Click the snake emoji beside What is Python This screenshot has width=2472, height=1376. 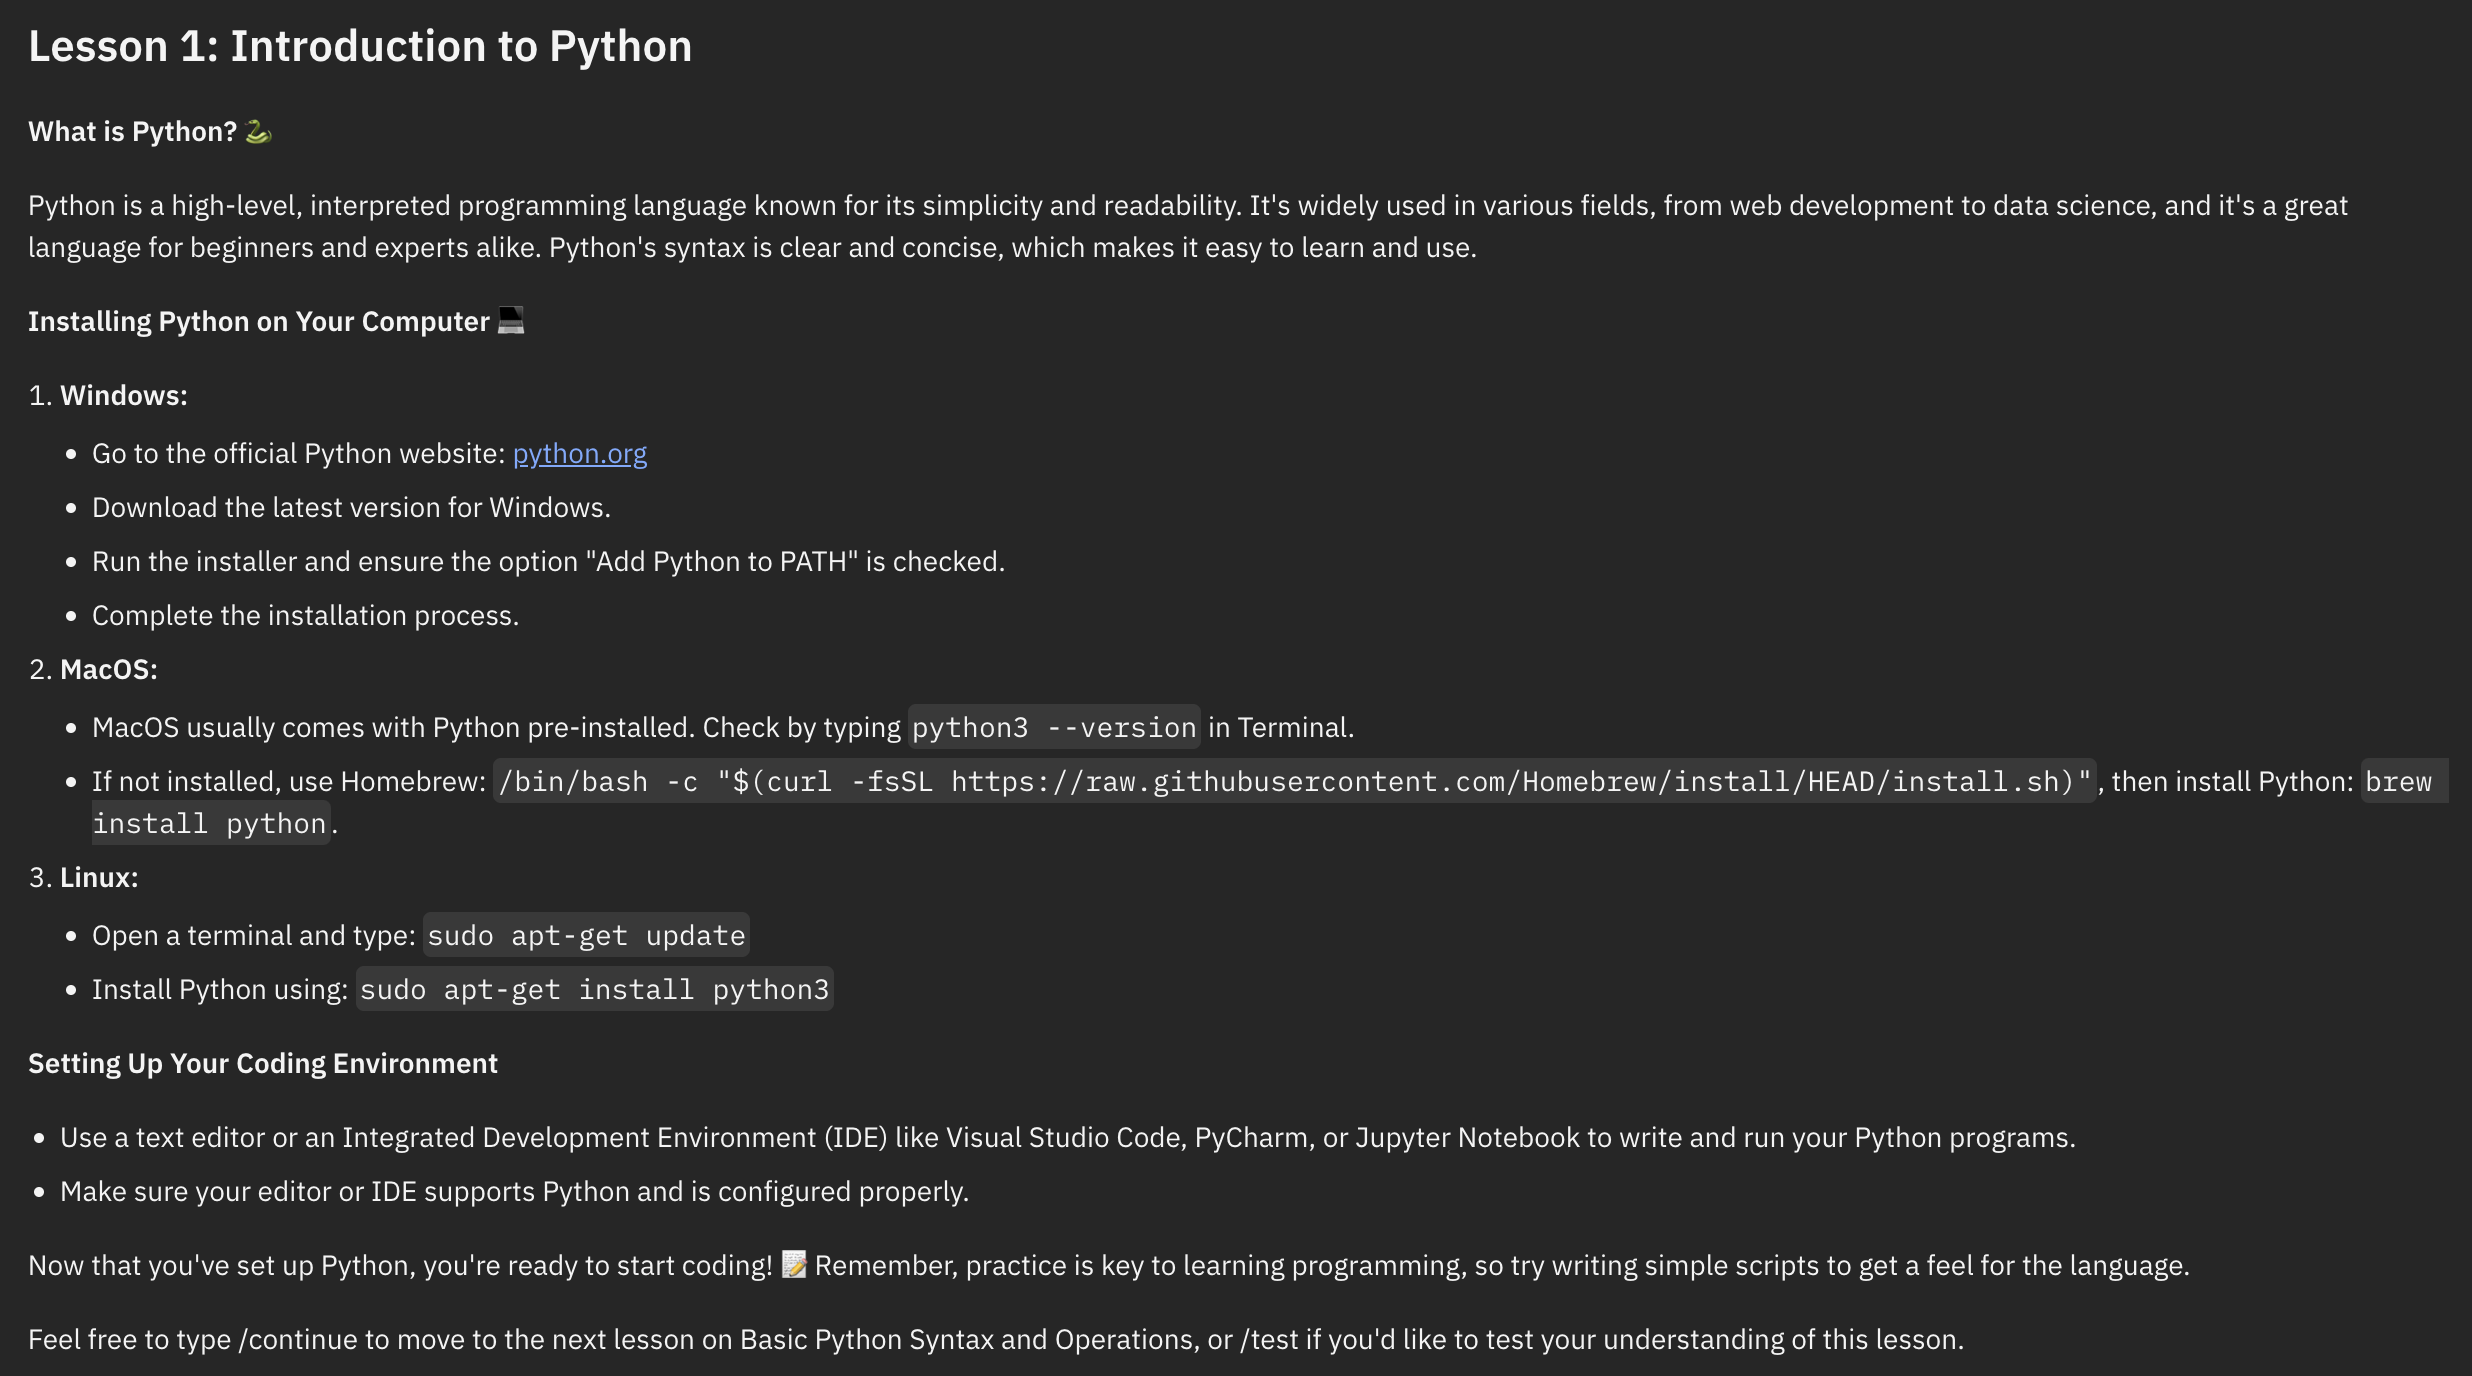(258, 132)
